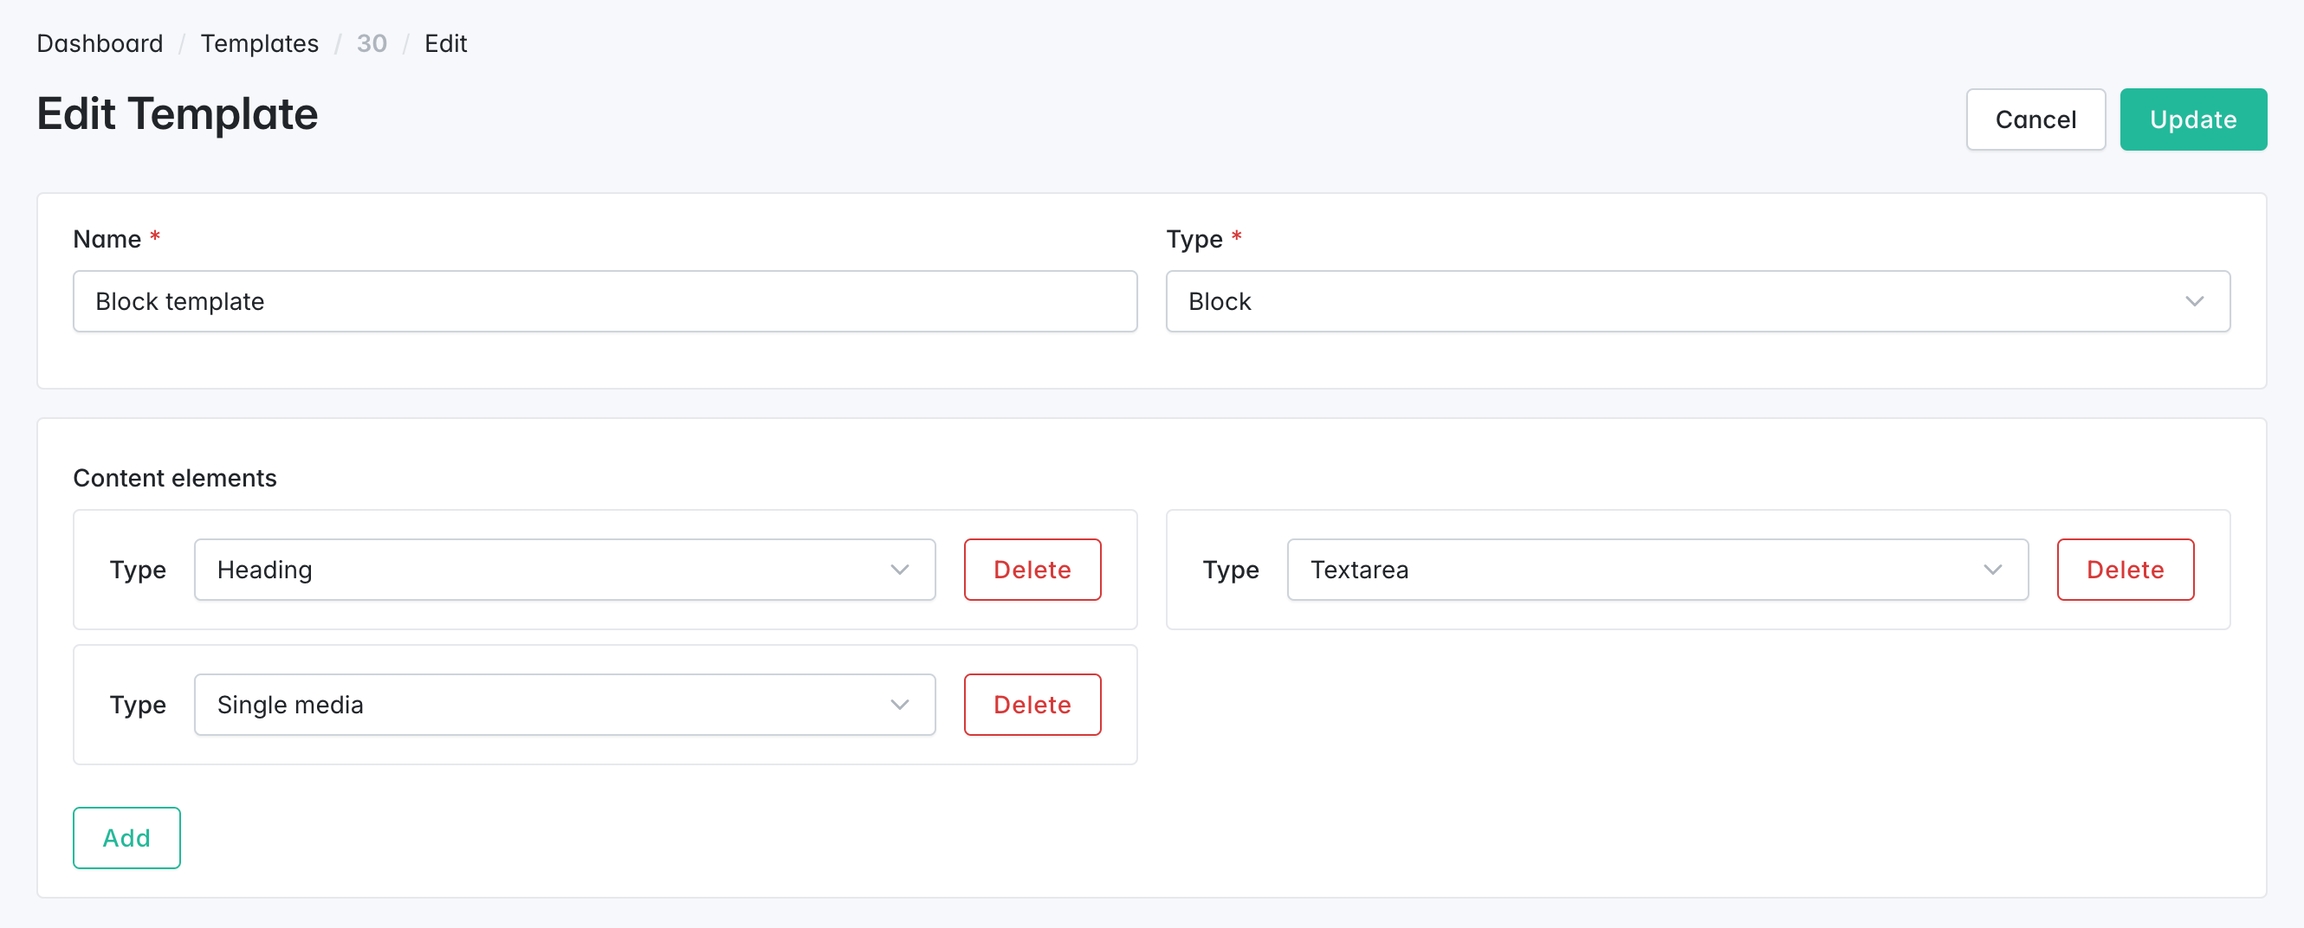Click the Edit breadcrumb item
Viewport: 2304px width, 928px height.
445,44
